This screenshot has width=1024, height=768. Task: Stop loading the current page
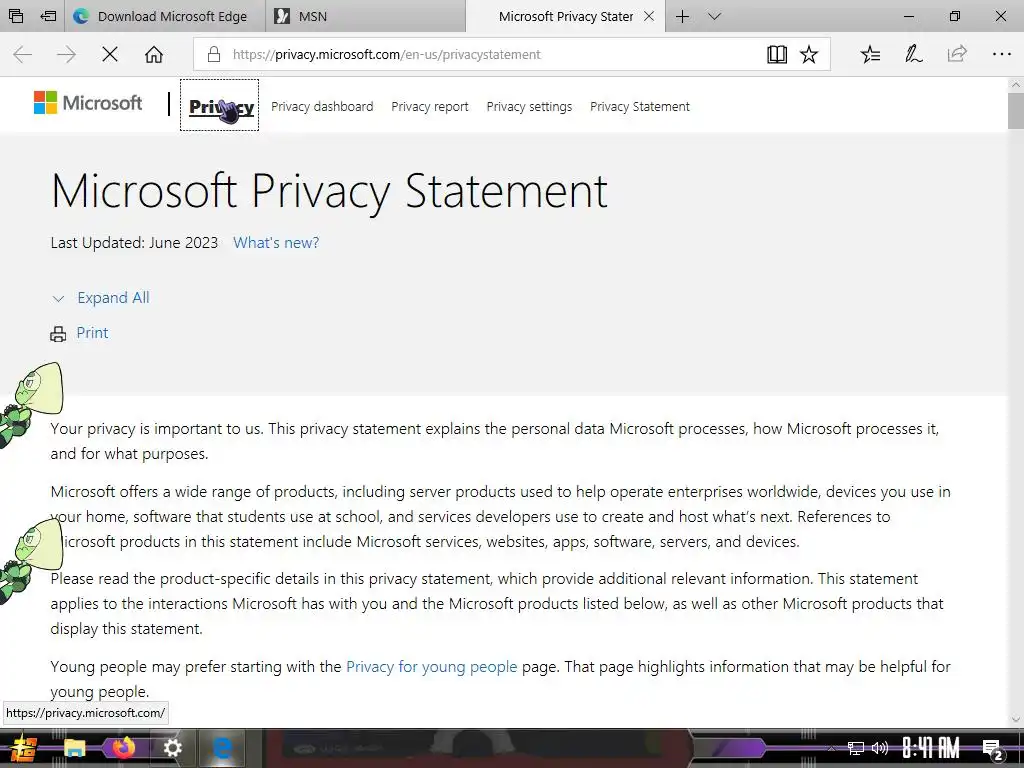click(110, 55)
